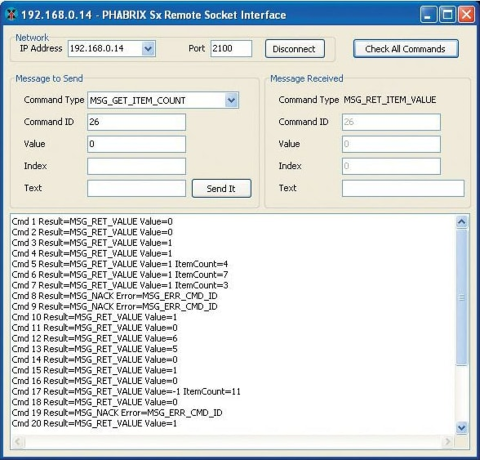Click the PHABRIX app icon in title bar
Image resolution: width=480 pixels, height=460 pixels.
click(12, 15)
